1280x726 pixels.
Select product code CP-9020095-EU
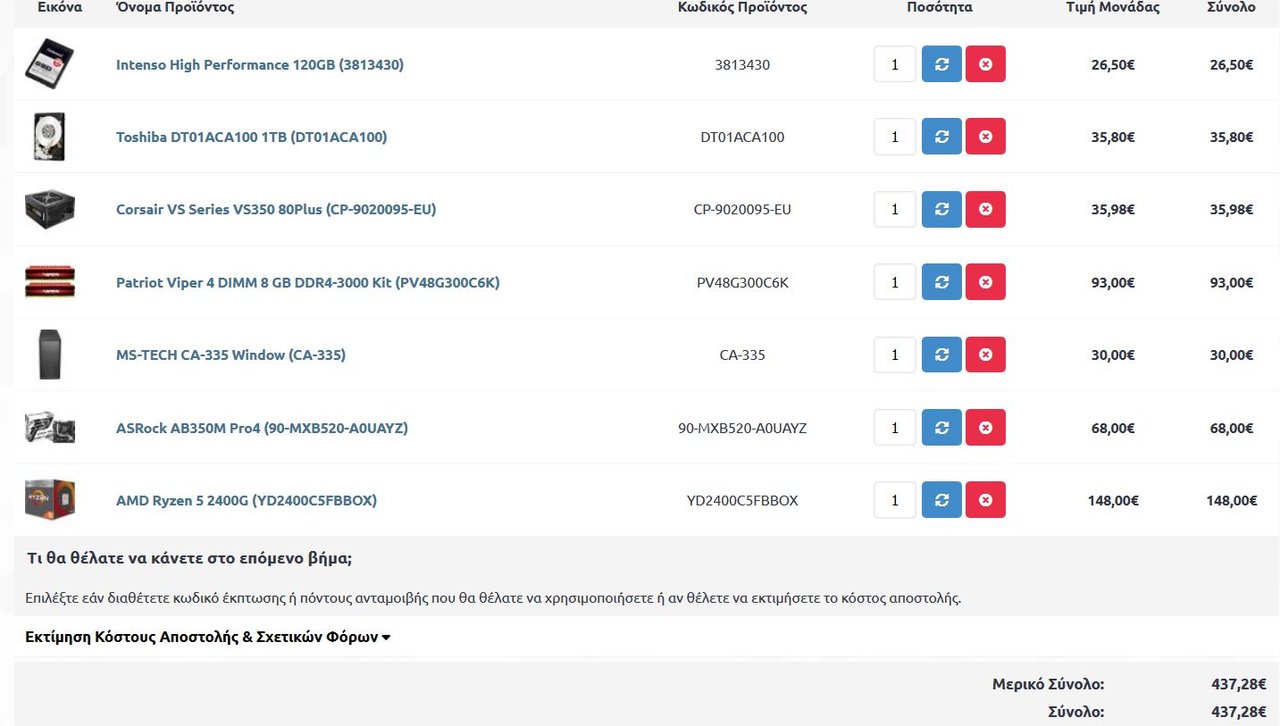tap(742, 210)
